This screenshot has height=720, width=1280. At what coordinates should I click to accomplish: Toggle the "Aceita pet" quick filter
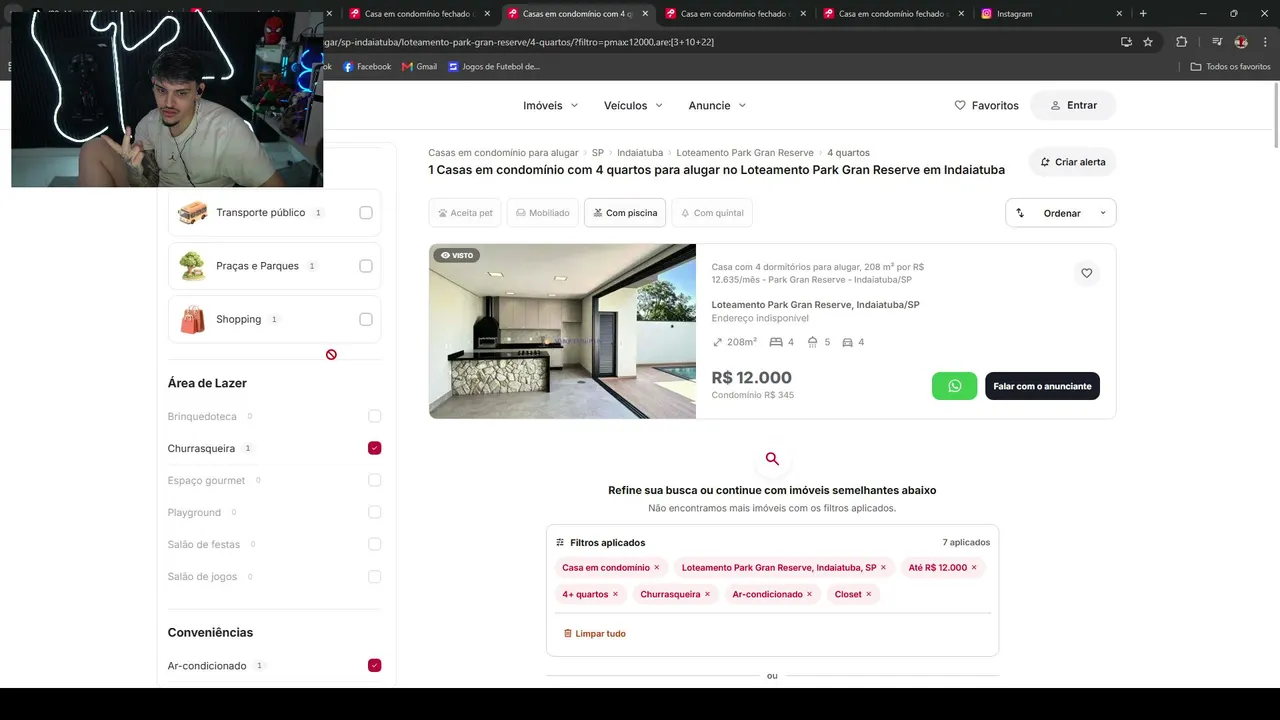pos(465,213)
